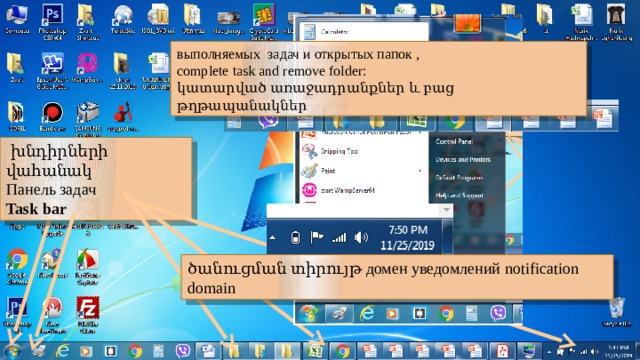Click the dropdown arrow above the enlarged tray

tap(446, 210)
